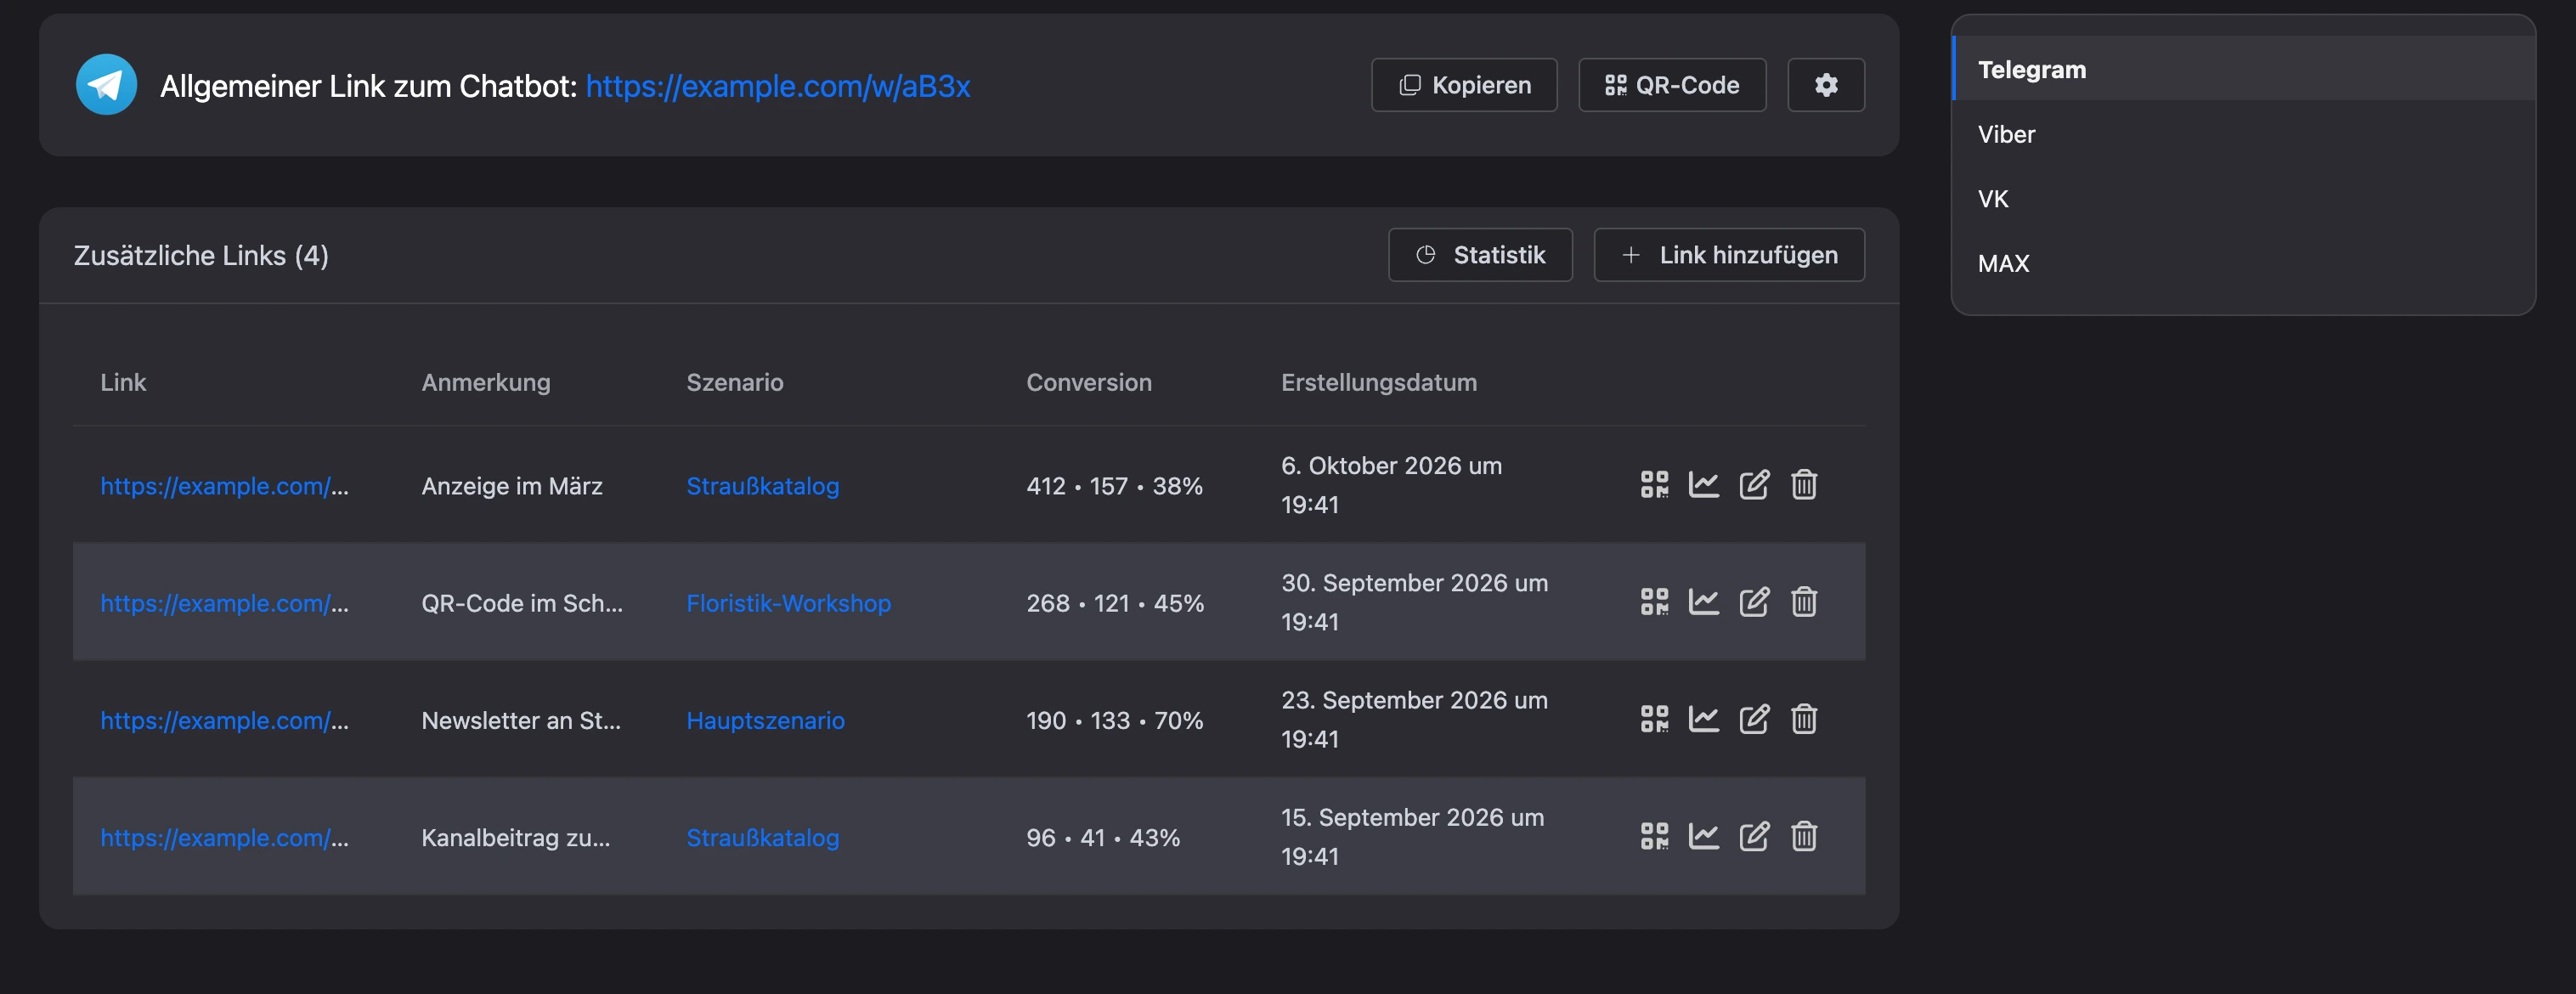Edit the Newsletter link row
The width and height of the screenshot is (2576, 994).
click(1754, 719)
